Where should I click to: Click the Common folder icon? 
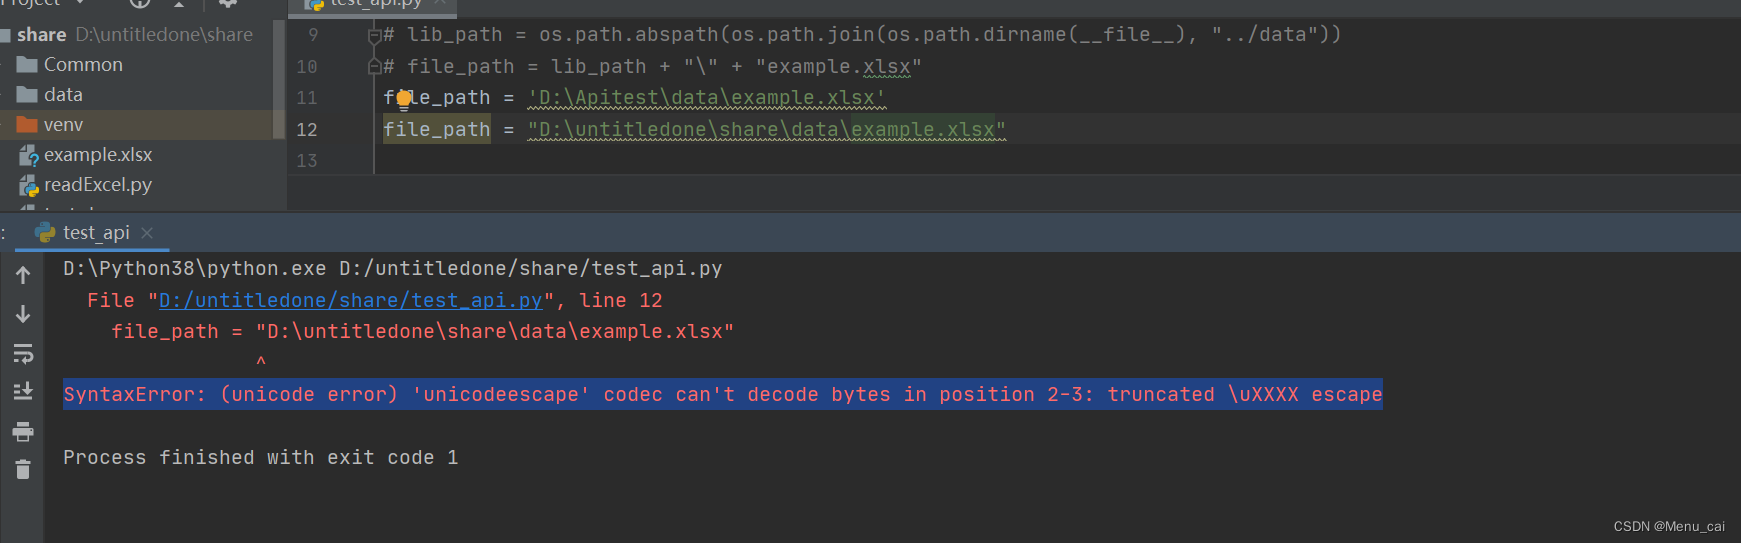click(27, 64)
